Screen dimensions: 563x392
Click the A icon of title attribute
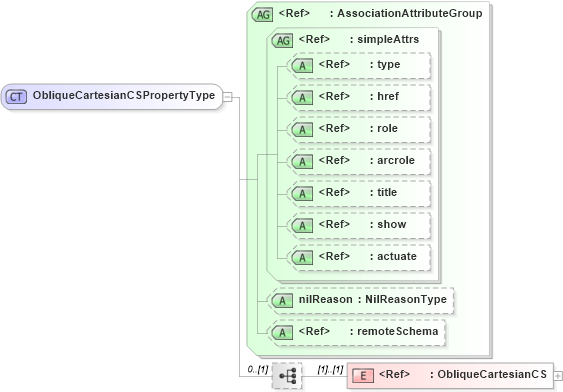[302, 193]
